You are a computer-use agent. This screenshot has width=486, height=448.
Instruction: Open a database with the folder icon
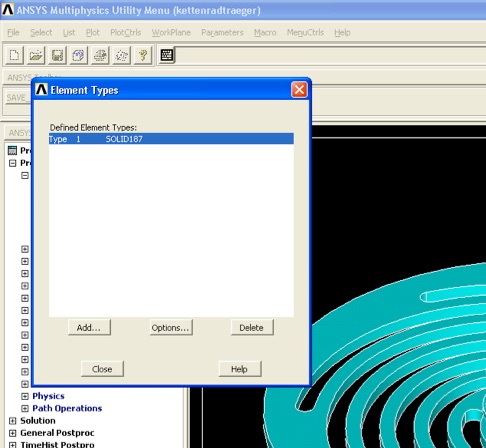click(x=36, y=55)
